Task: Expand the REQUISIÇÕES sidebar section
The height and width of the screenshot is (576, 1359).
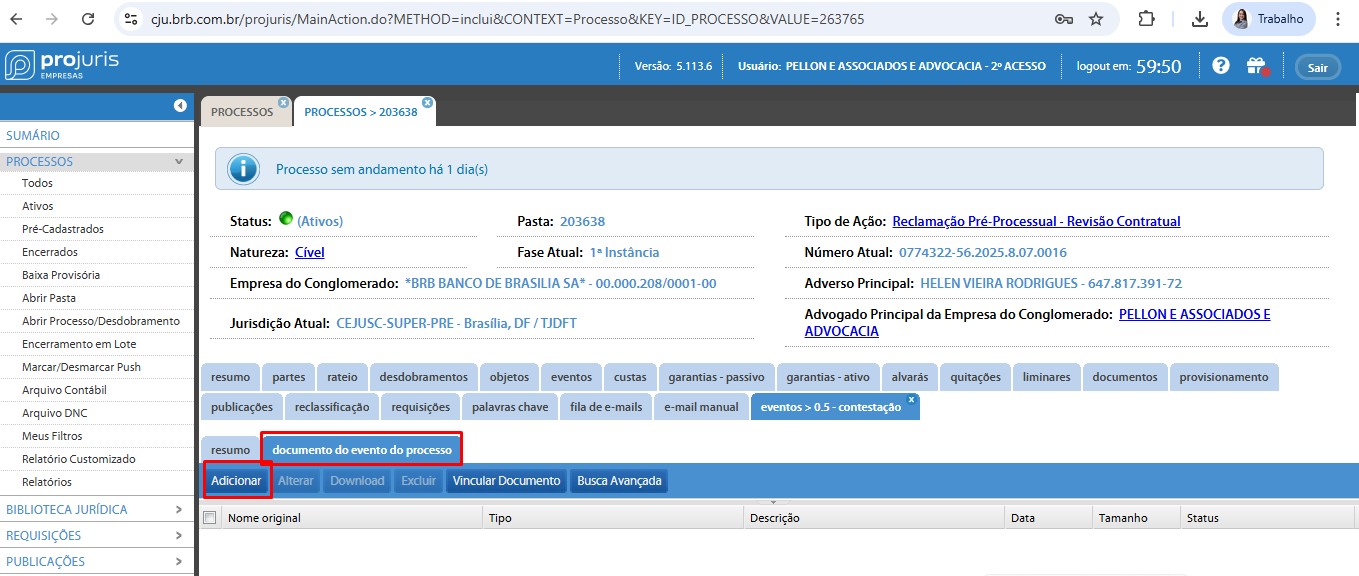Action: [178, 535]
